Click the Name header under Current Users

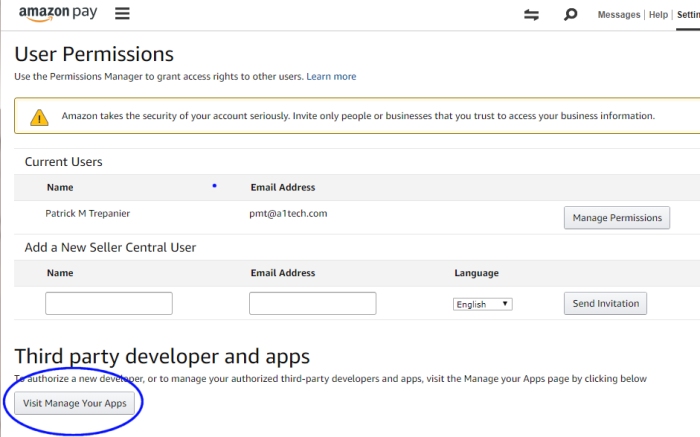pyautogui.click(x=60, y=187)
